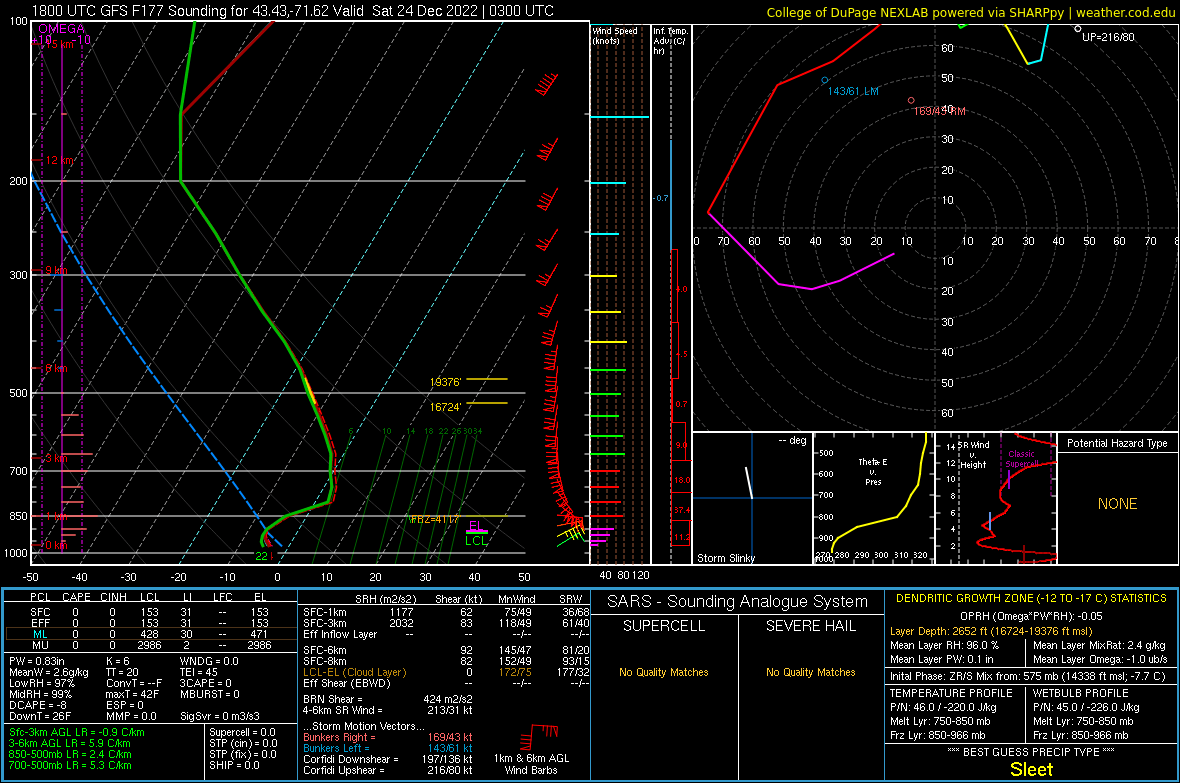Click the UP=216/80 hodograph label
Screen dimensions: 1180x783
pos(1108,37)
